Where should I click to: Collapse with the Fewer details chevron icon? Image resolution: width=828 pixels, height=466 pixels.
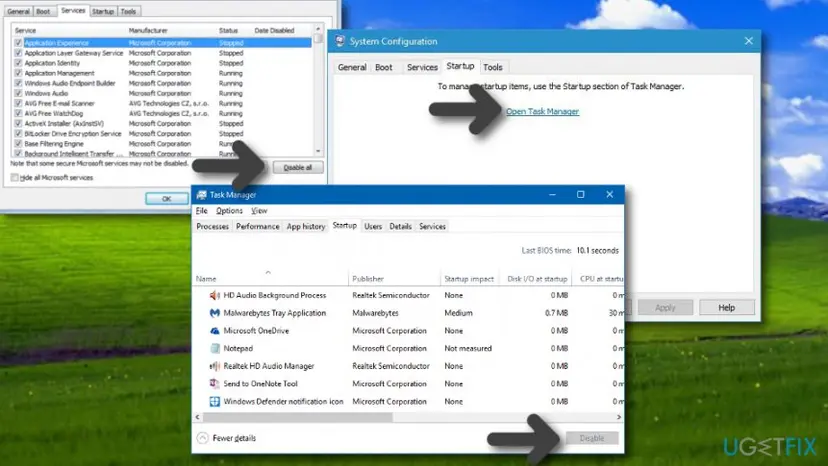(202, 438)
